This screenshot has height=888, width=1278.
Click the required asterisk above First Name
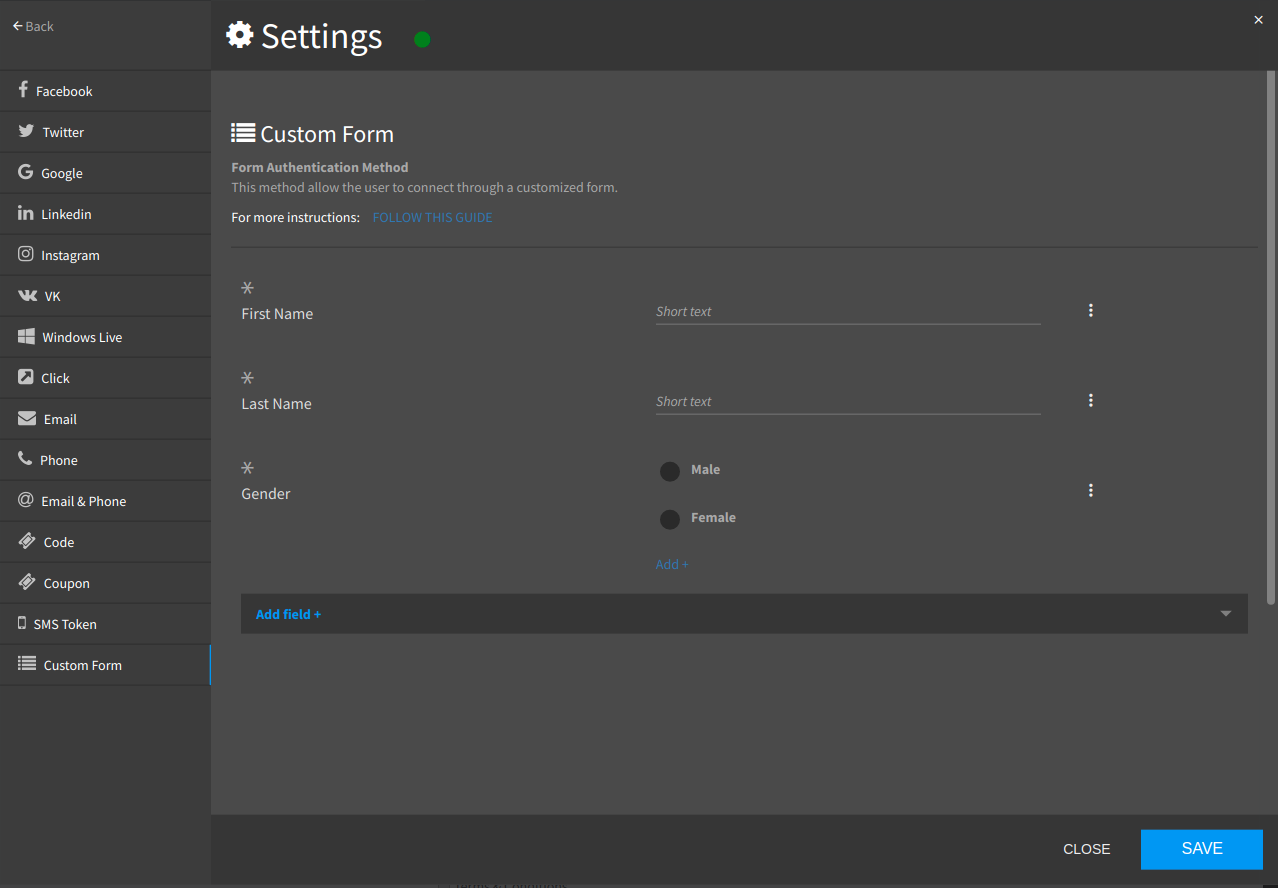(248, 288)
